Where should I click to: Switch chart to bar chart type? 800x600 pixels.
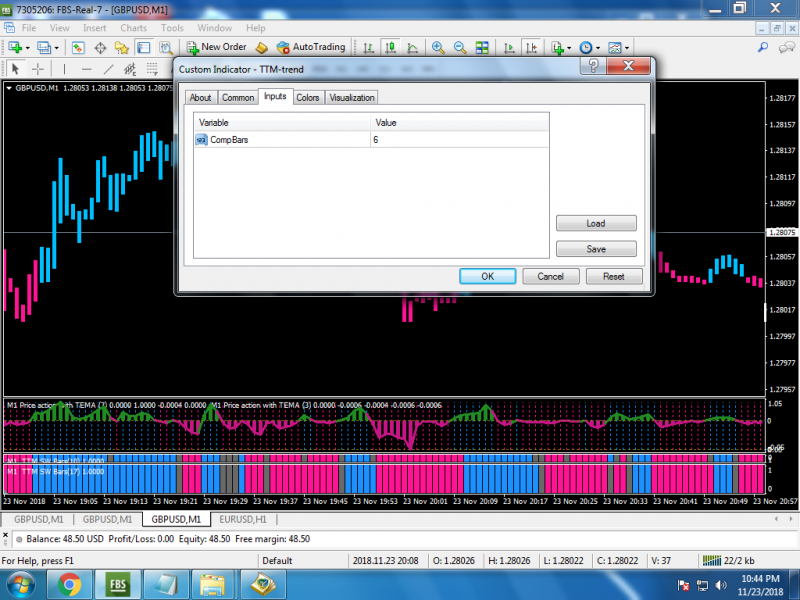pos(368,48)
